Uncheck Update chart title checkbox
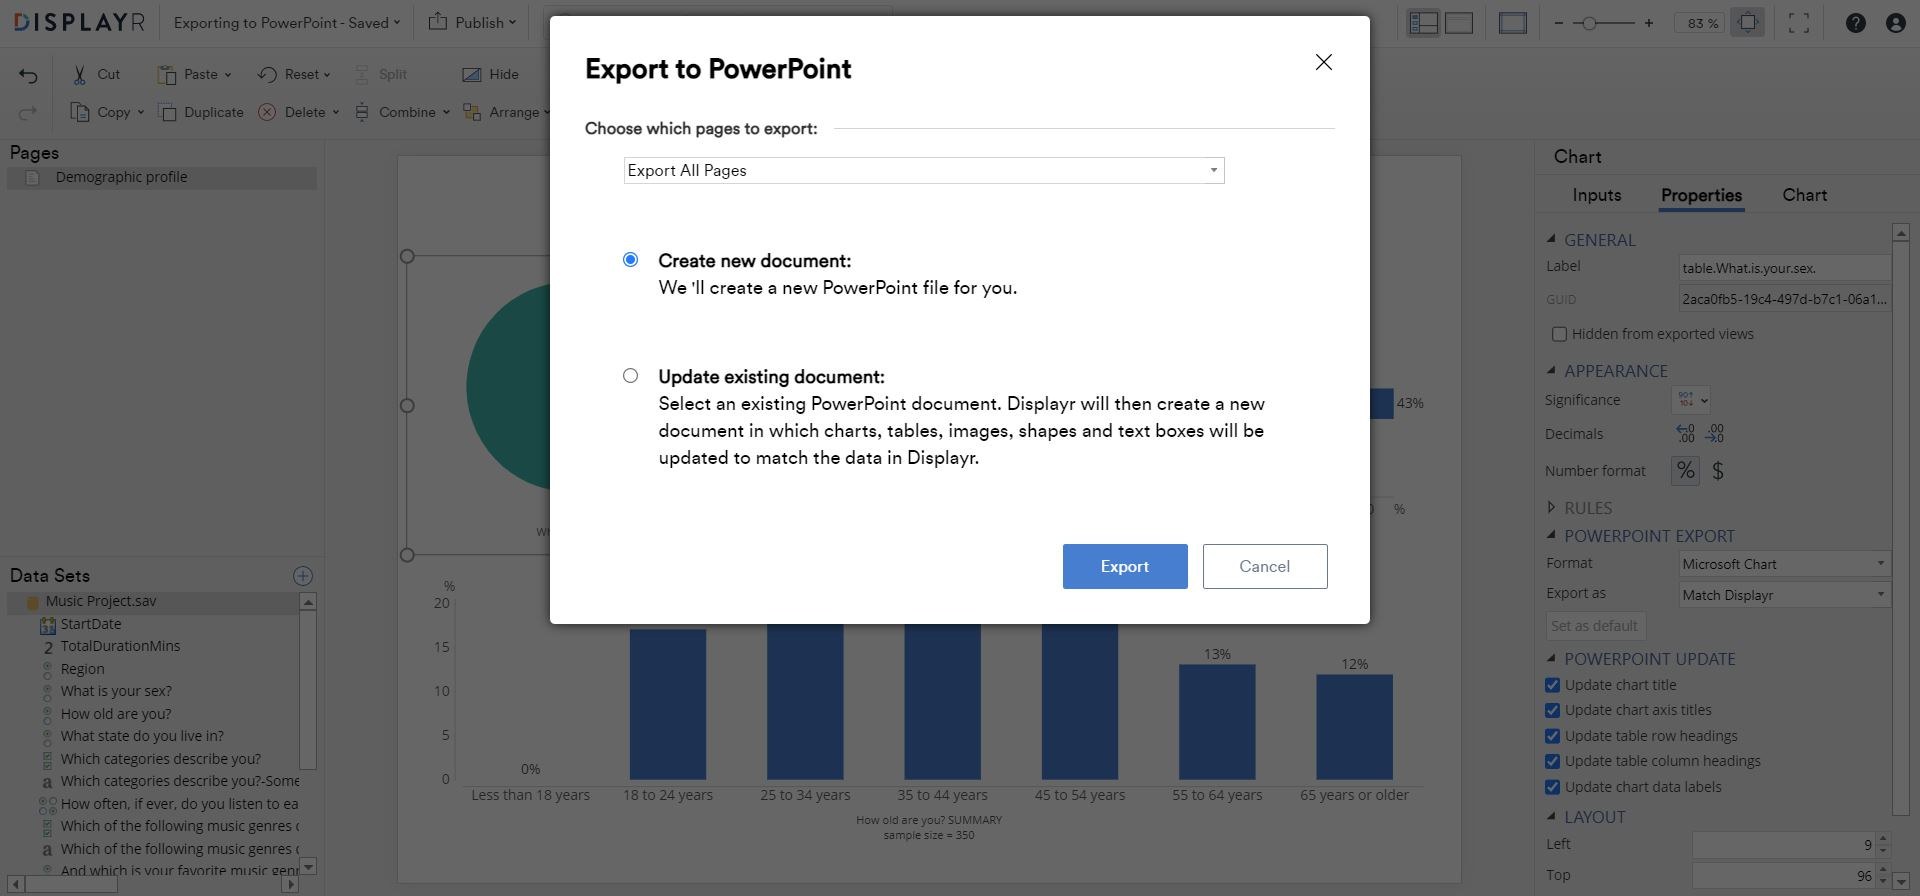Viewport: 1920px width, 896px height. pos(1552,685)
